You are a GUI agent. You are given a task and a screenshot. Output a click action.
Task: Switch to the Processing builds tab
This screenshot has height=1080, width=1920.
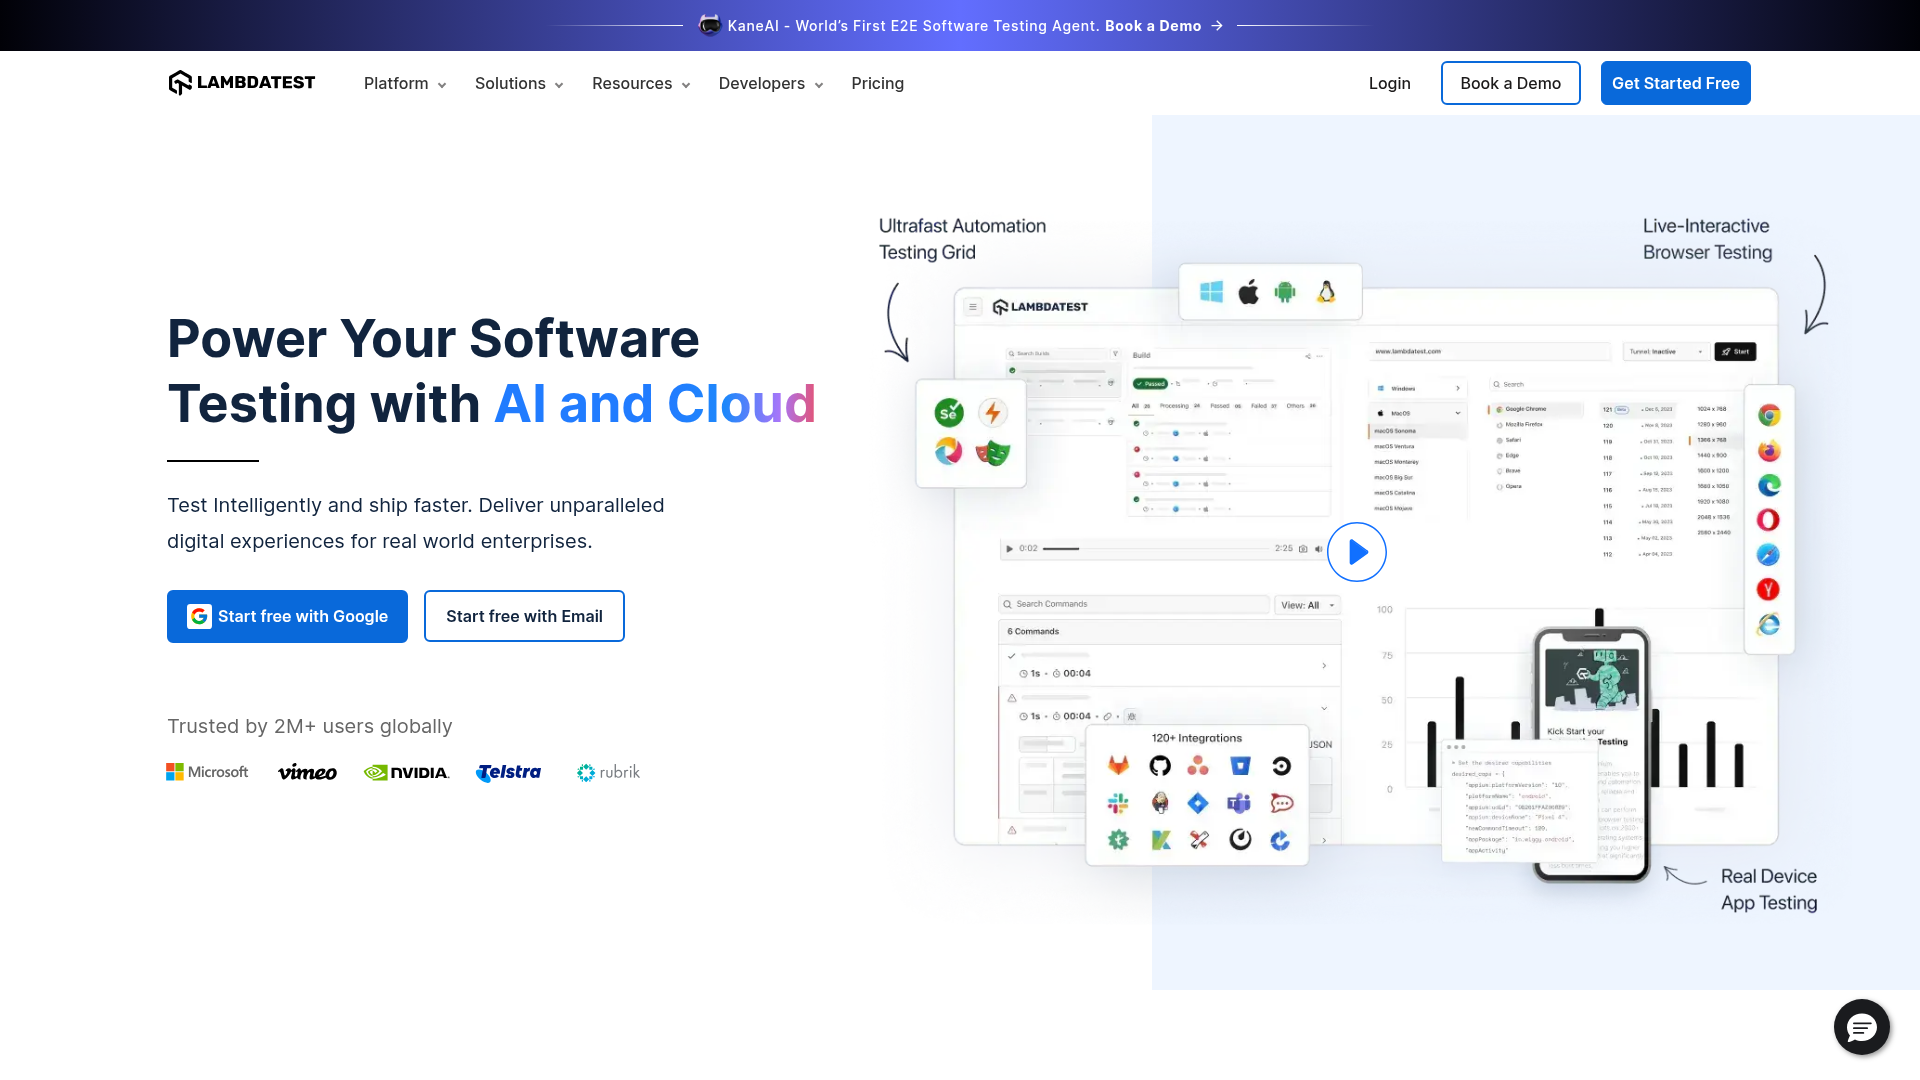coord(1180,406)
